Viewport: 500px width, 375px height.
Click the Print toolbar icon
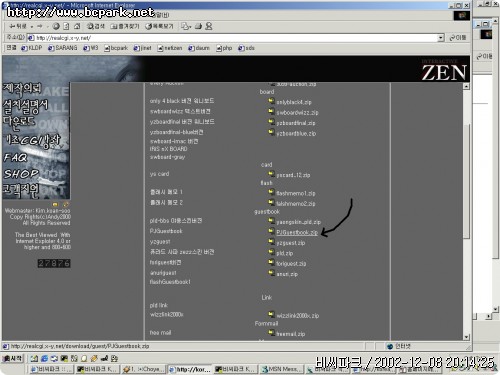(x=199, y=26)
